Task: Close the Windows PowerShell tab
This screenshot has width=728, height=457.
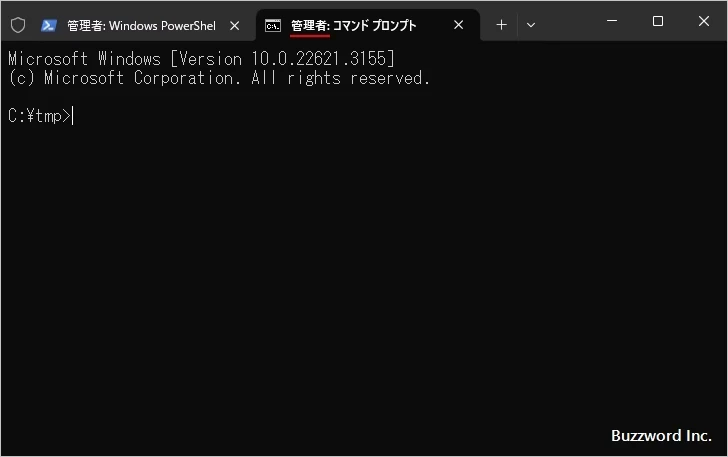Action: click(235, 26)
